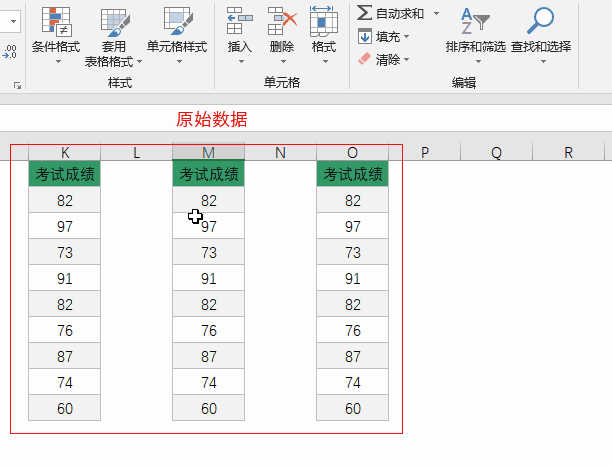Click the 自动求和 label
This screenshot has width=612, height=466.
point(400,14)
